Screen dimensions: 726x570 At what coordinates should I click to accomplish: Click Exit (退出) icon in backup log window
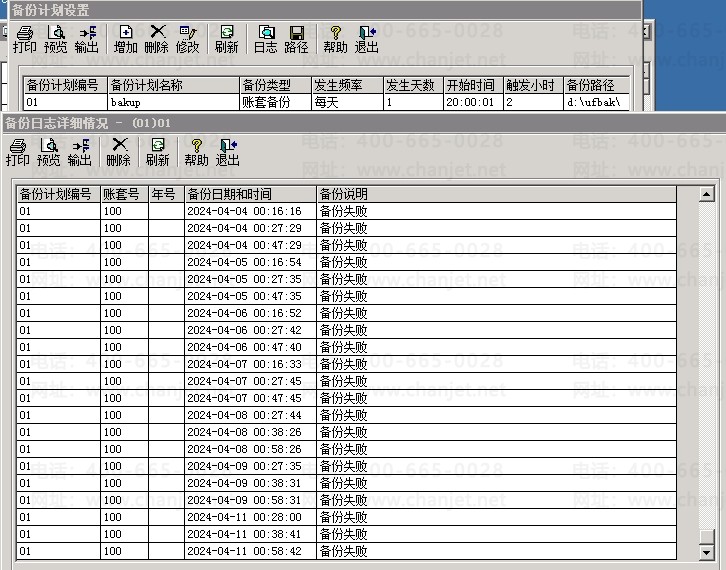point(227,152)
